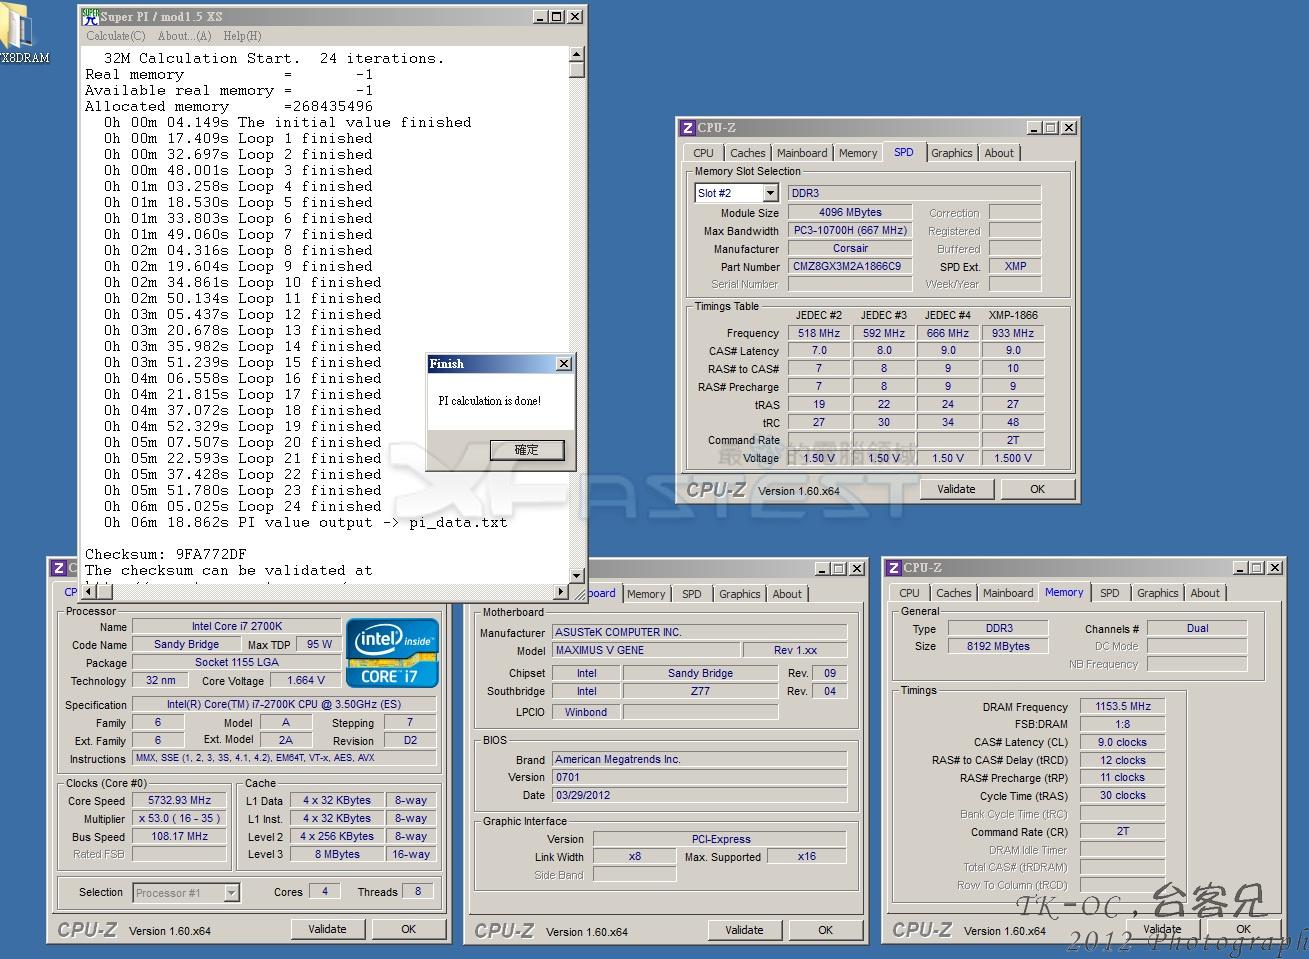Open Memory tab in Mainboard window

pyautogui.click(x=646, y=594)
